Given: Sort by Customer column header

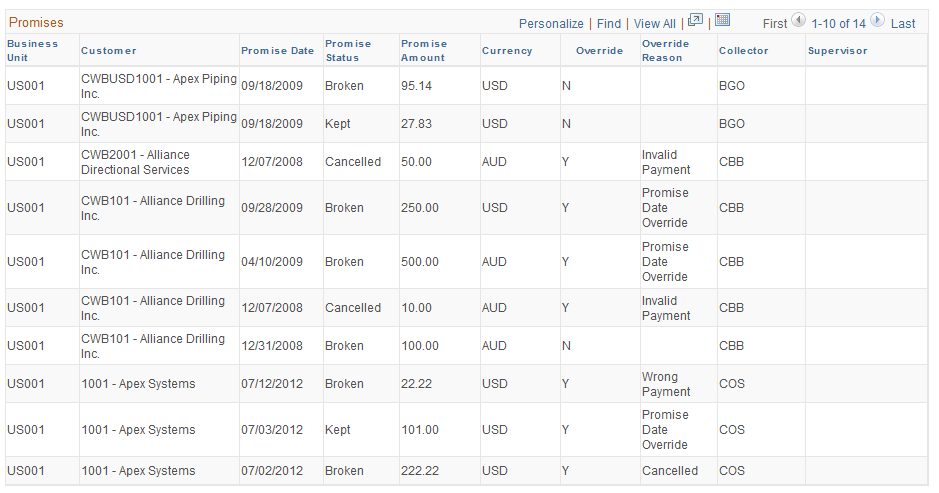Looking at the screenshot, I should 109,51.
